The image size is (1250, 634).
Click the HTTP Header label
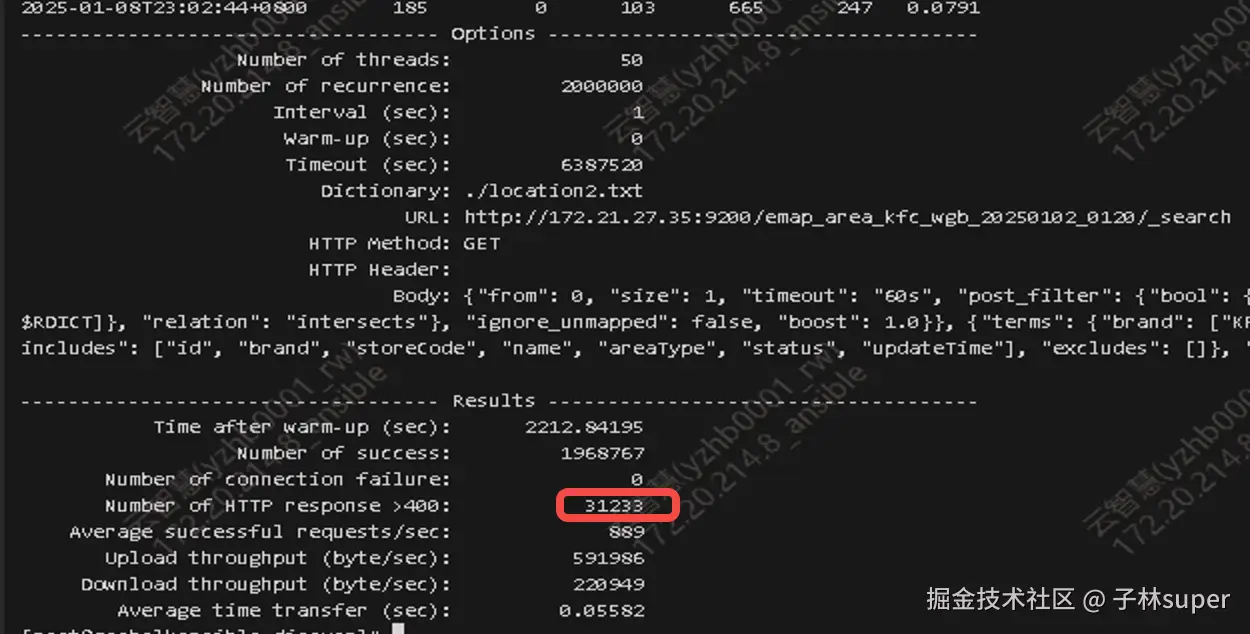tap(380, 269)
